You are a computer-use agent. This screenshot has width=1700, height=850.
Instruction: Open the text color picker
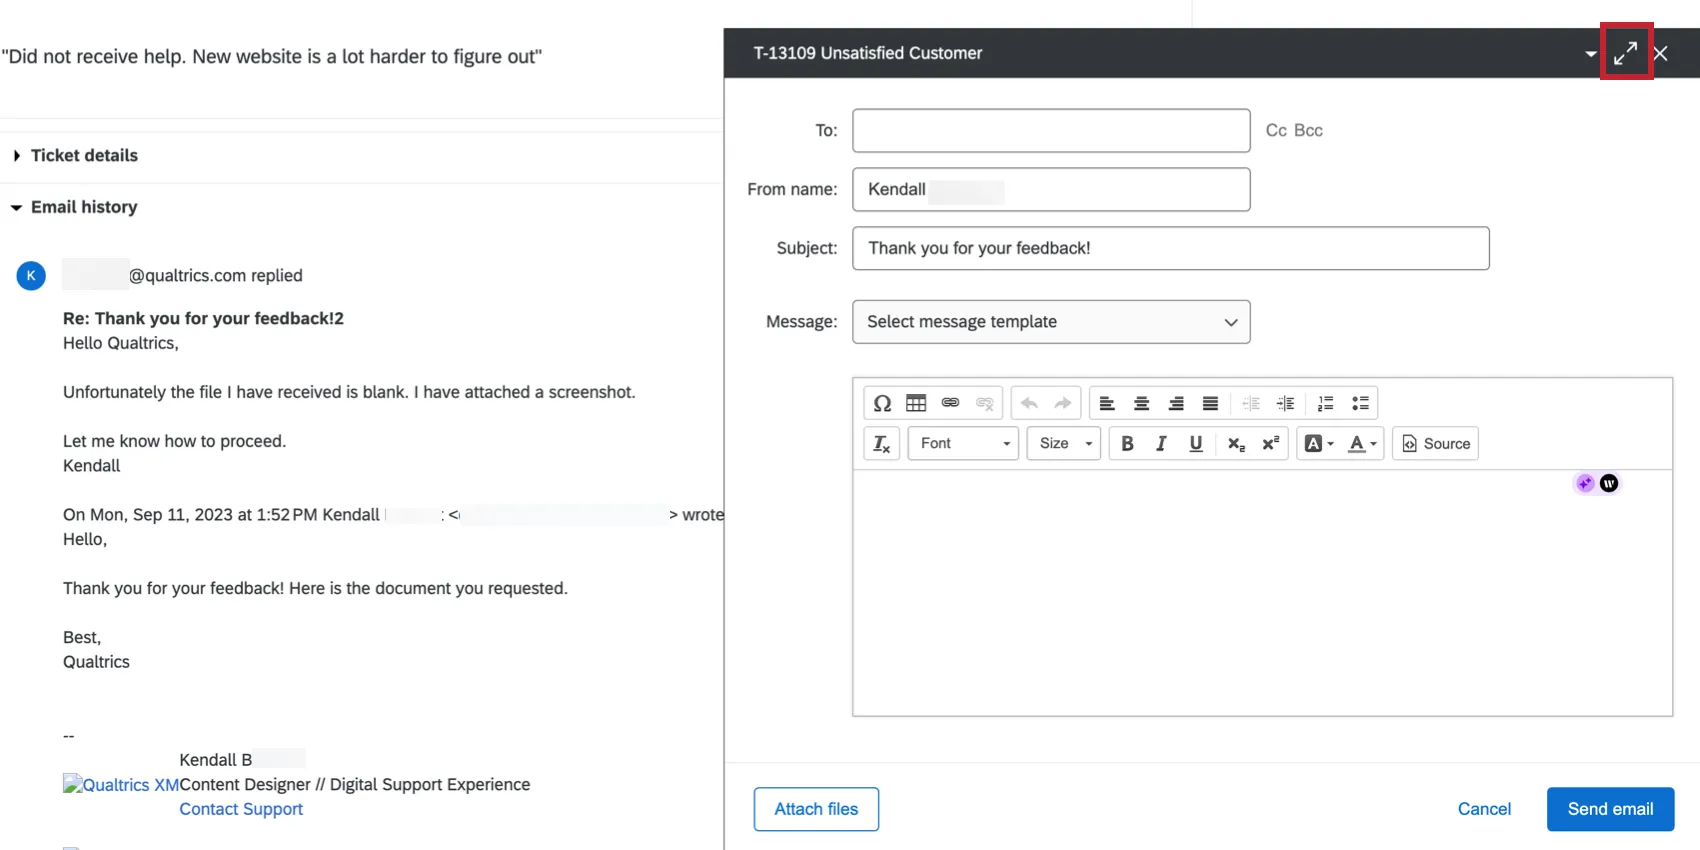coord(1362,444)
